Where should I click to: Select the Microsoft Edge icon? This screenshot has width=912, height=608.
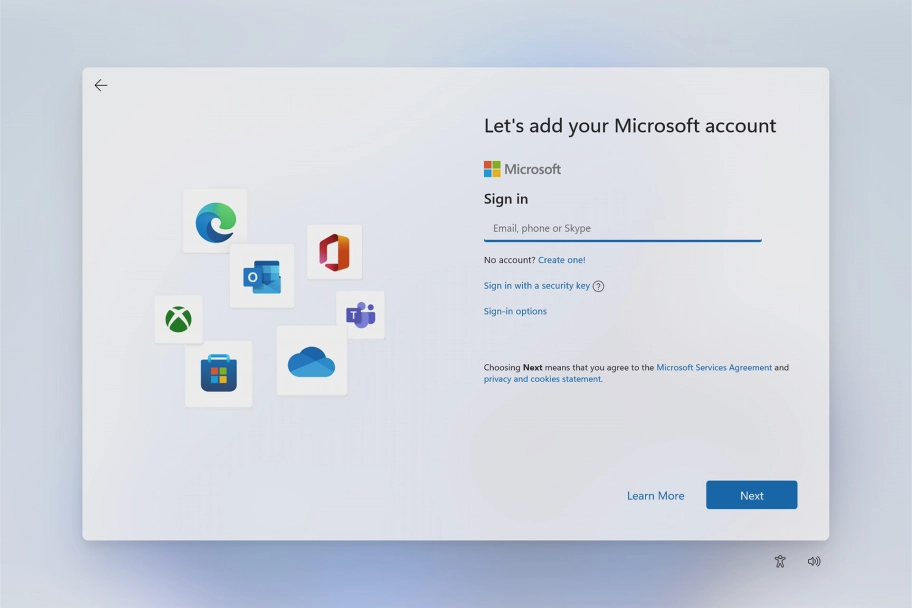pos(216,220)
